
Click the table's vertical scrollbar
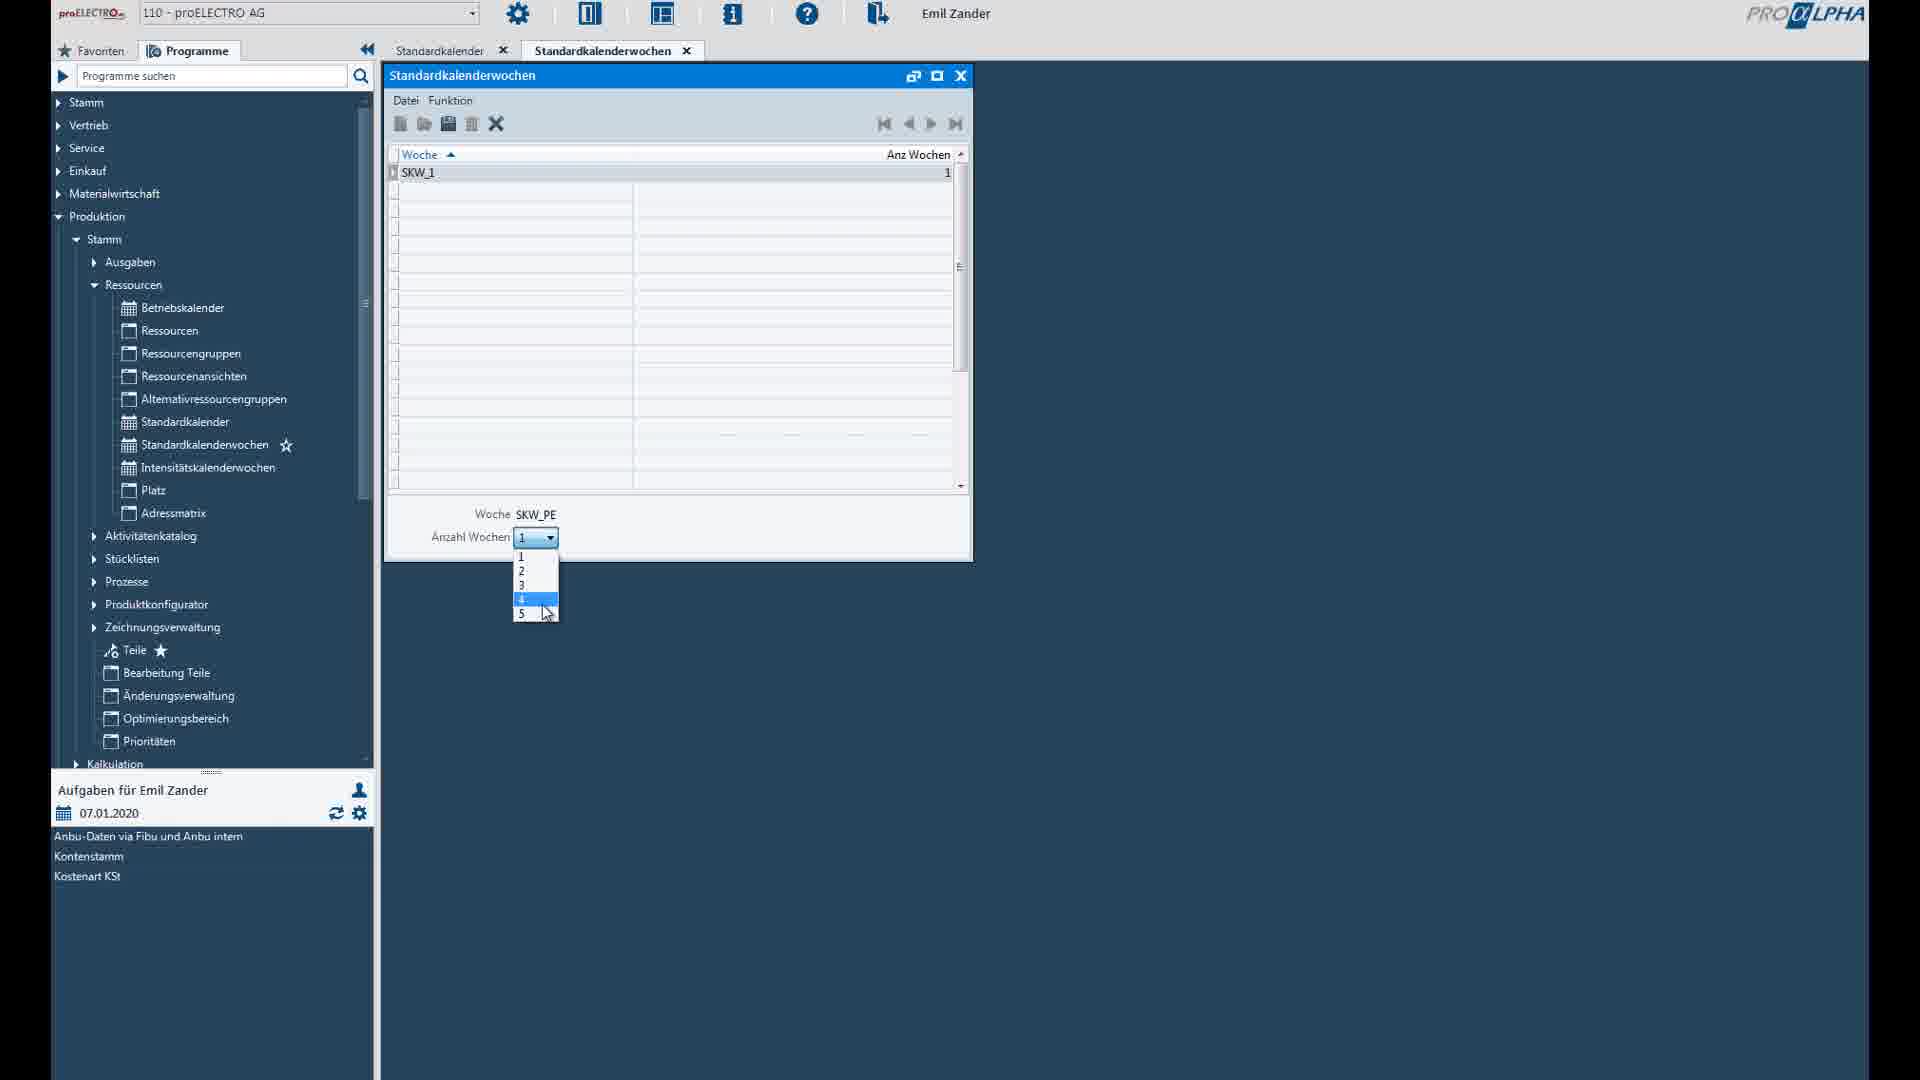pyautogui.click(x=960, y=268)
